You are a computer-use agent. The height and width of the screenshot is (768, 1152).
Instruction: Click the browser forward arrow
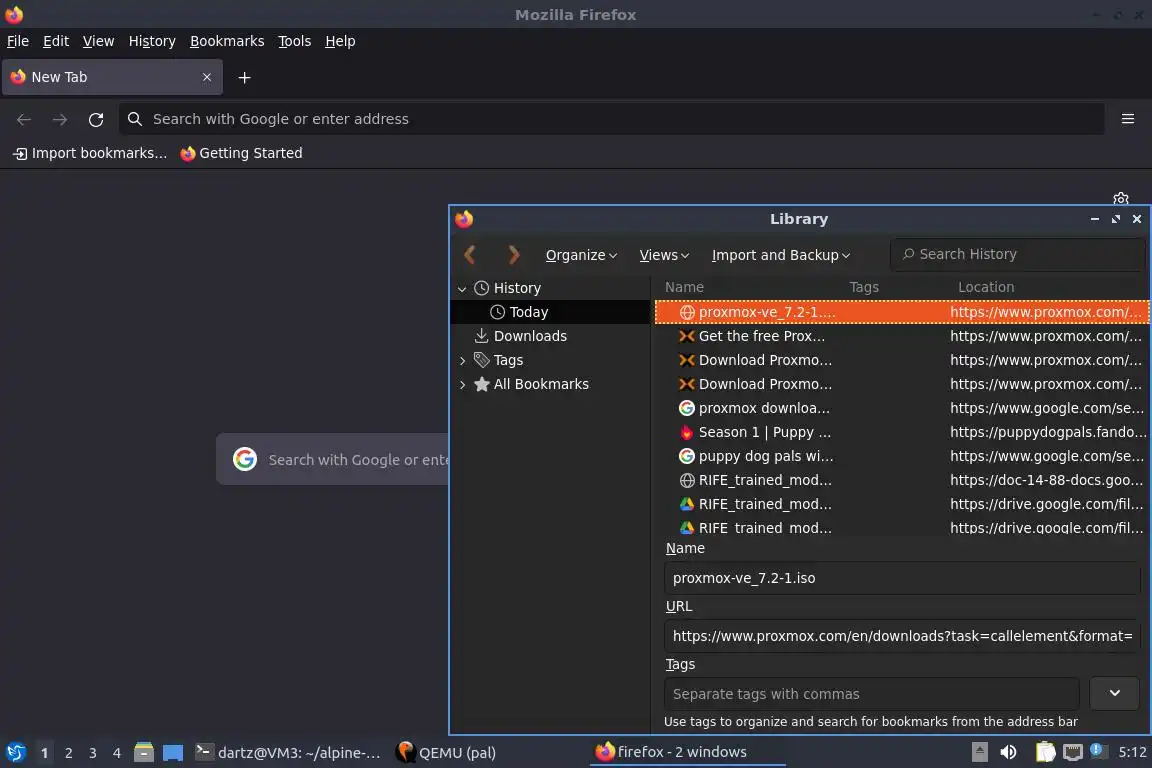click(x=60, y=120)
